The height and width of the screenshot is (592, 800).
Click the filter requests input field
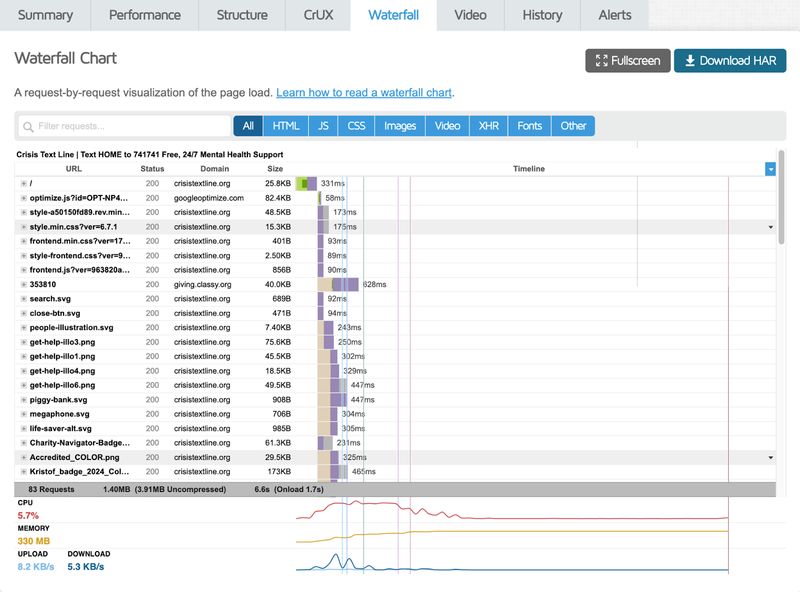pos(120,127)
